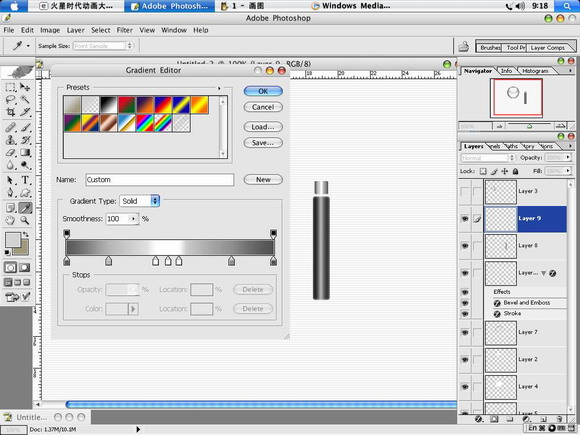Collapse the effects list on the styled layer
Screen dimensions: 580x435
(543, 273)
